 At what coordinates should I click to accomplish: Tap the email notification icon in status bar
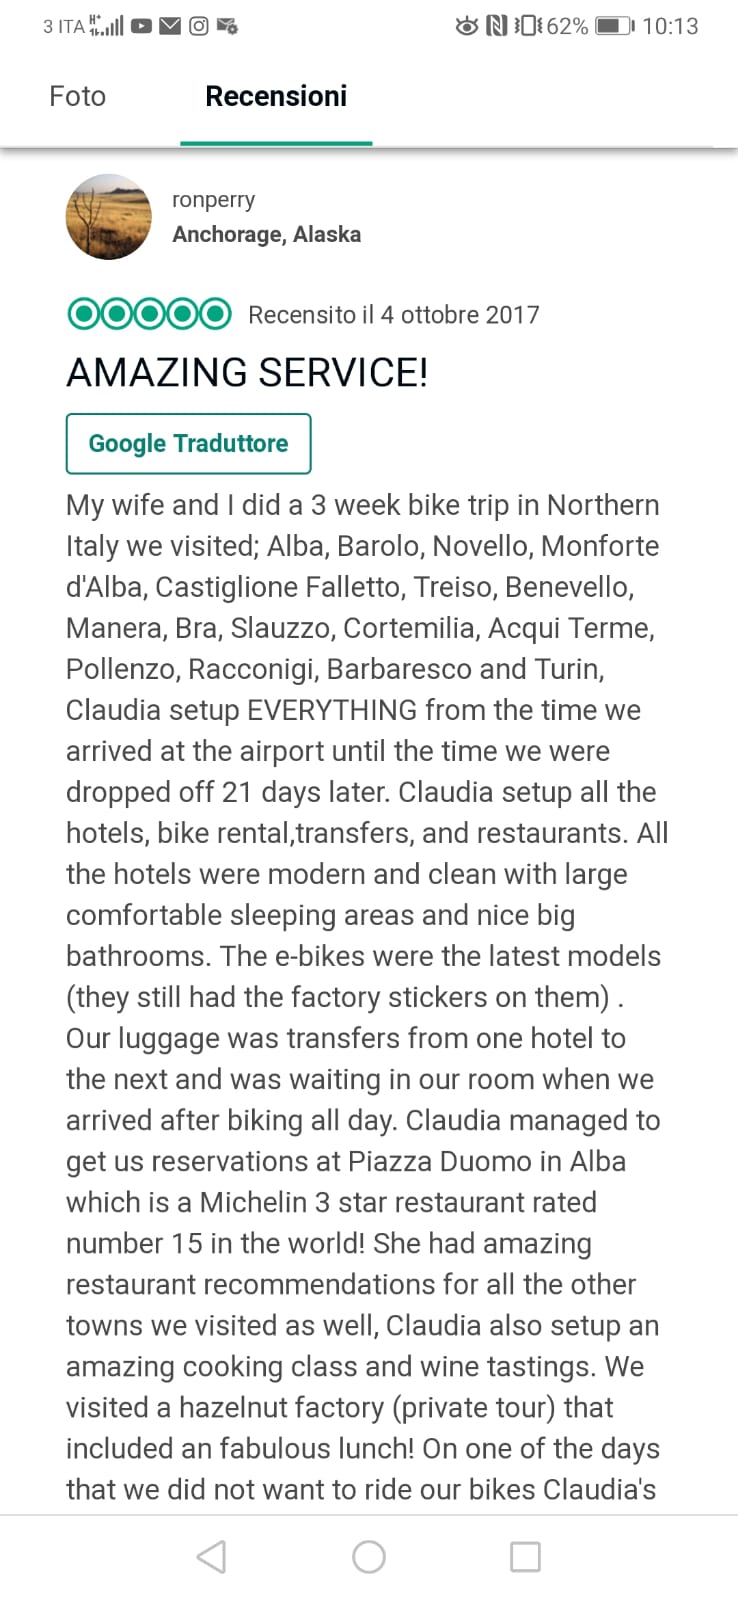coord(170,26)
